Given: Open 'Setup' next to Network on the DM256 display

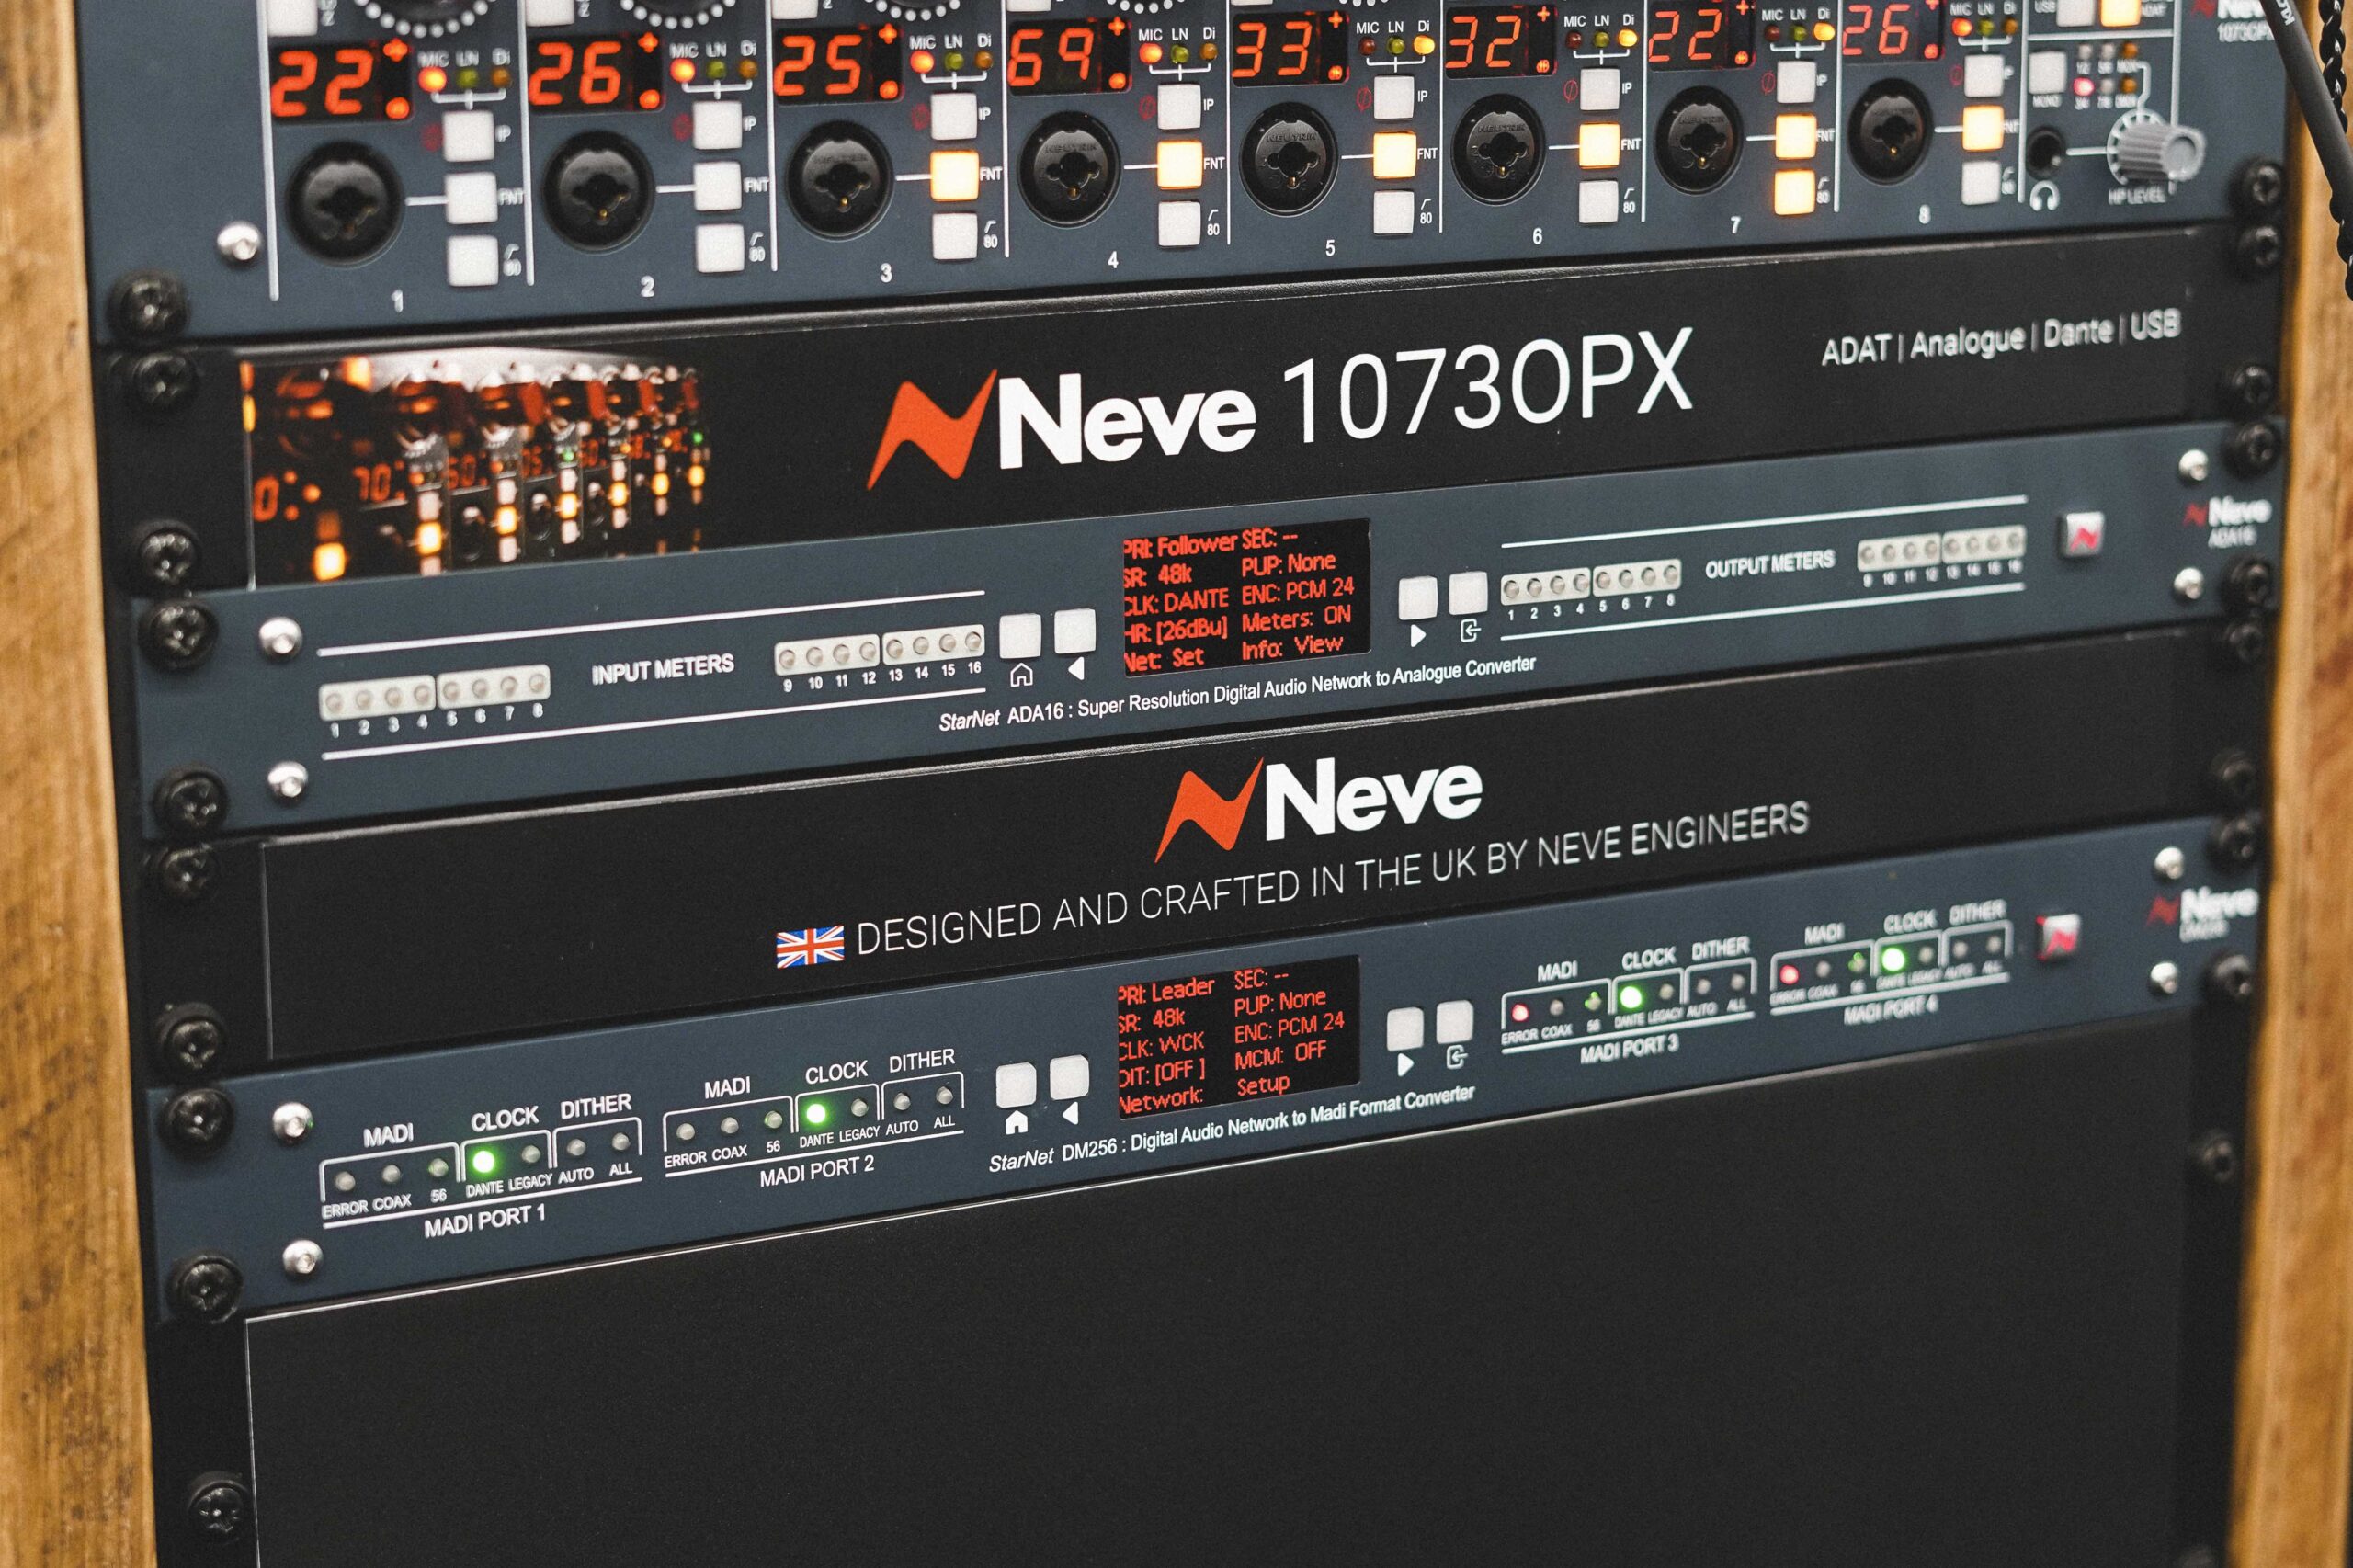Looking at the screenshot, I should [x=1263, y=1084].
